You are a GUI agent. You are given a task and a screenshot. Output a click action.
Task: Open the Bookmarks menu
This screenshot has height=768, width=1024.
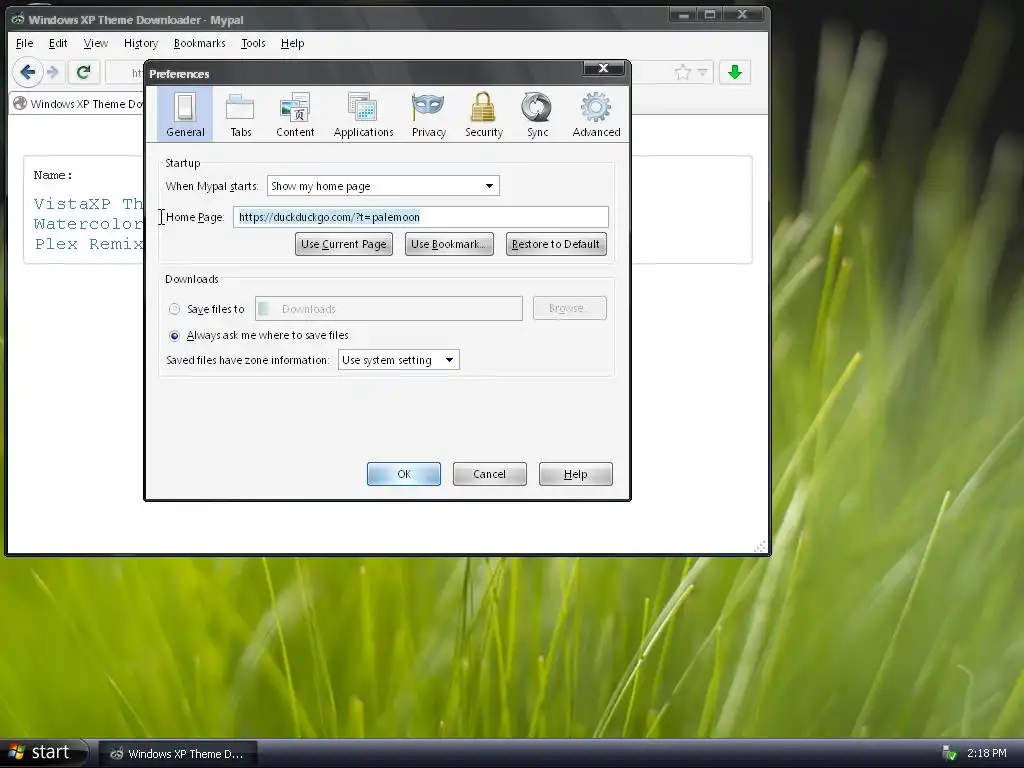(x=199, y=43)
